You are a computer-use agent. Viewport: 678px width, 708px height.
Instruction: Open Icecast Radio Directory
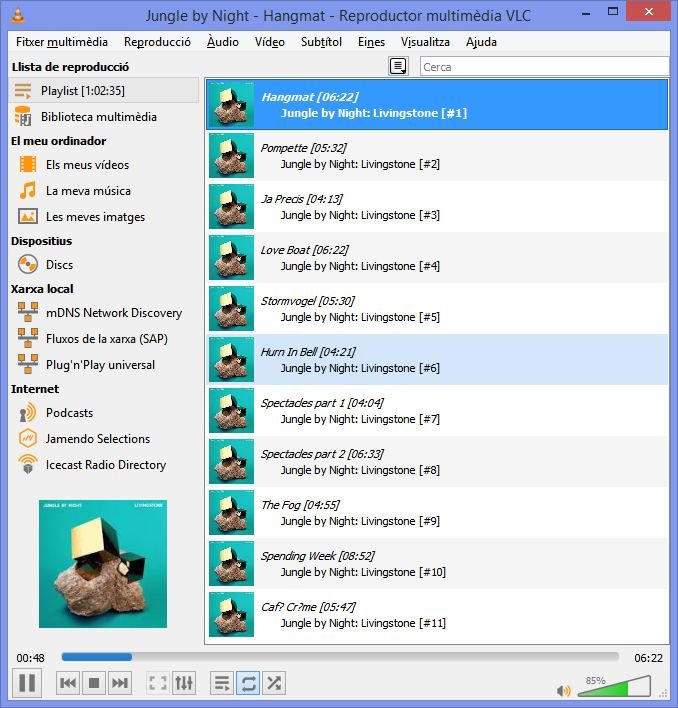coord(104,465)
